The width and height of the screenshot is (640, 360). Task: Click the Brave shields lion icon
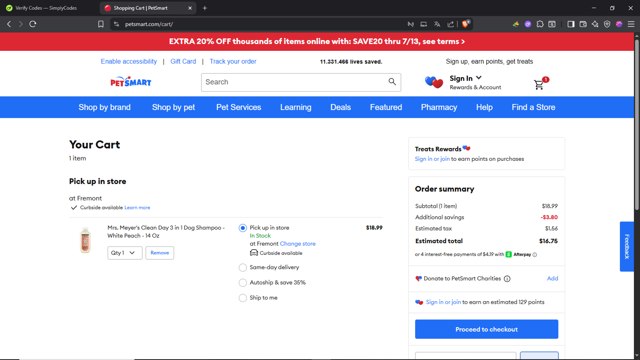(x=466, y=24)
